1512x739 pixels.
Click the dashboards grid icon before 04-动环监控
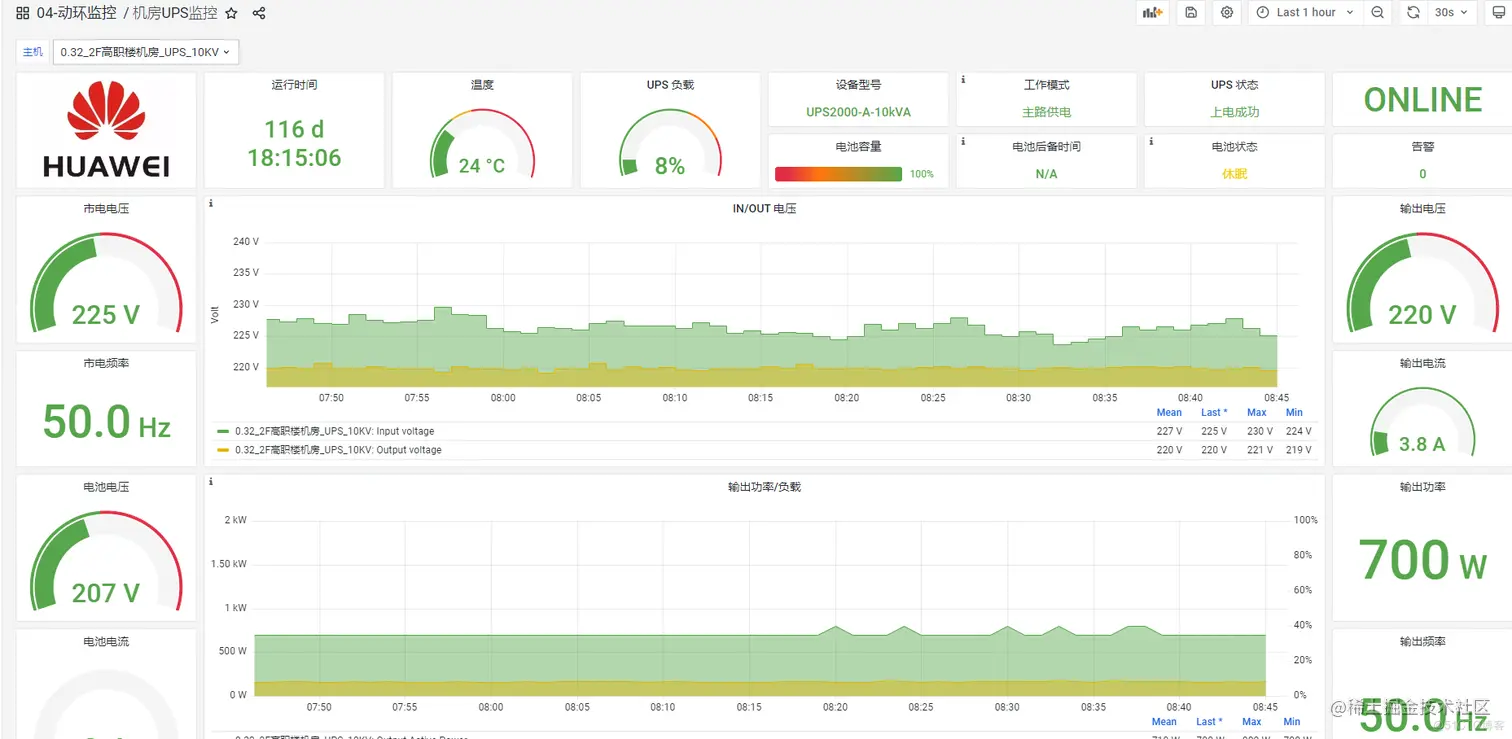(23, 13)
